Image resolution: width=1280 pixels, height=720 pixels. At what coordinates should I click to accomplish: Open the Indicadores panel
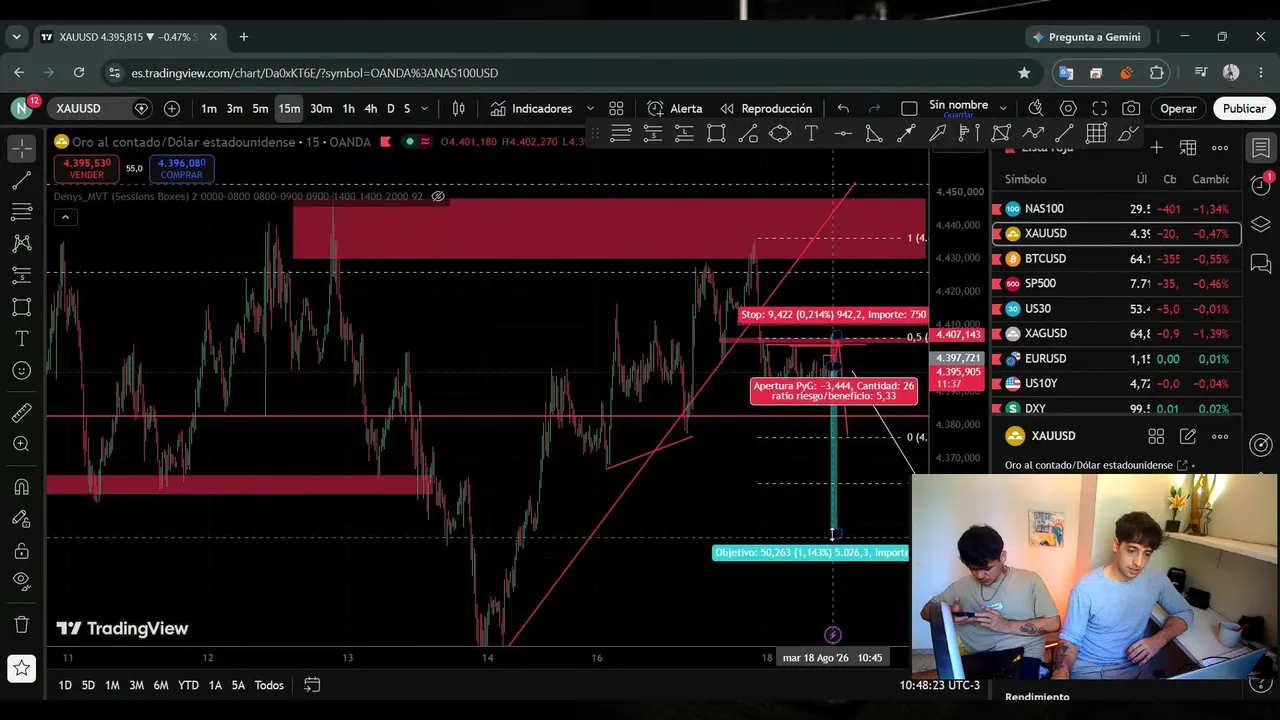[x=531, y=108]
